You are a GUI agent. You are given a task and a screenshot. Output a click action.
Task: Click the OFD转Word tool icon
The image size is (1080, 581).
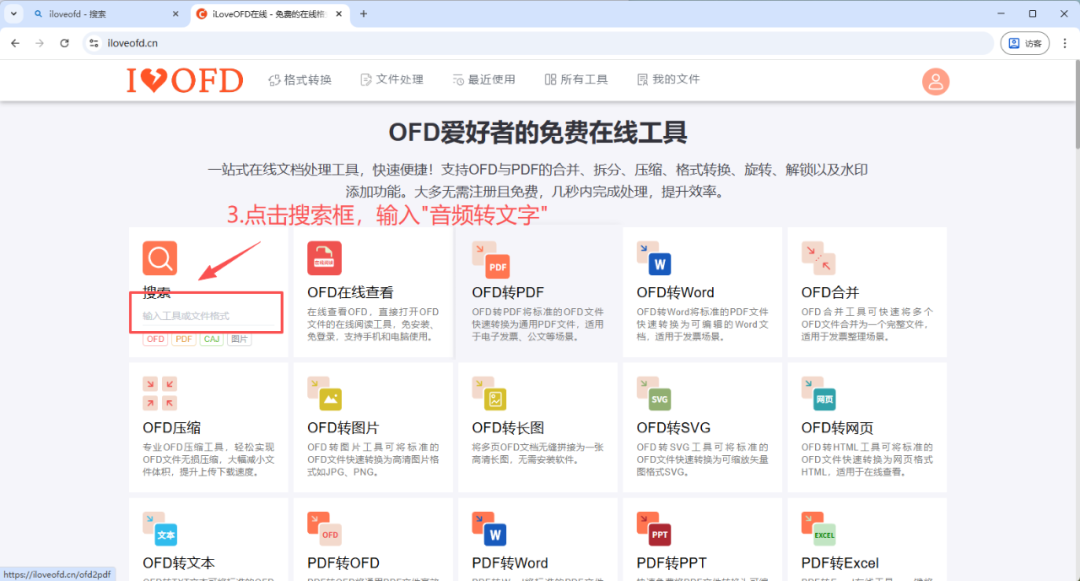pos(657,261)
